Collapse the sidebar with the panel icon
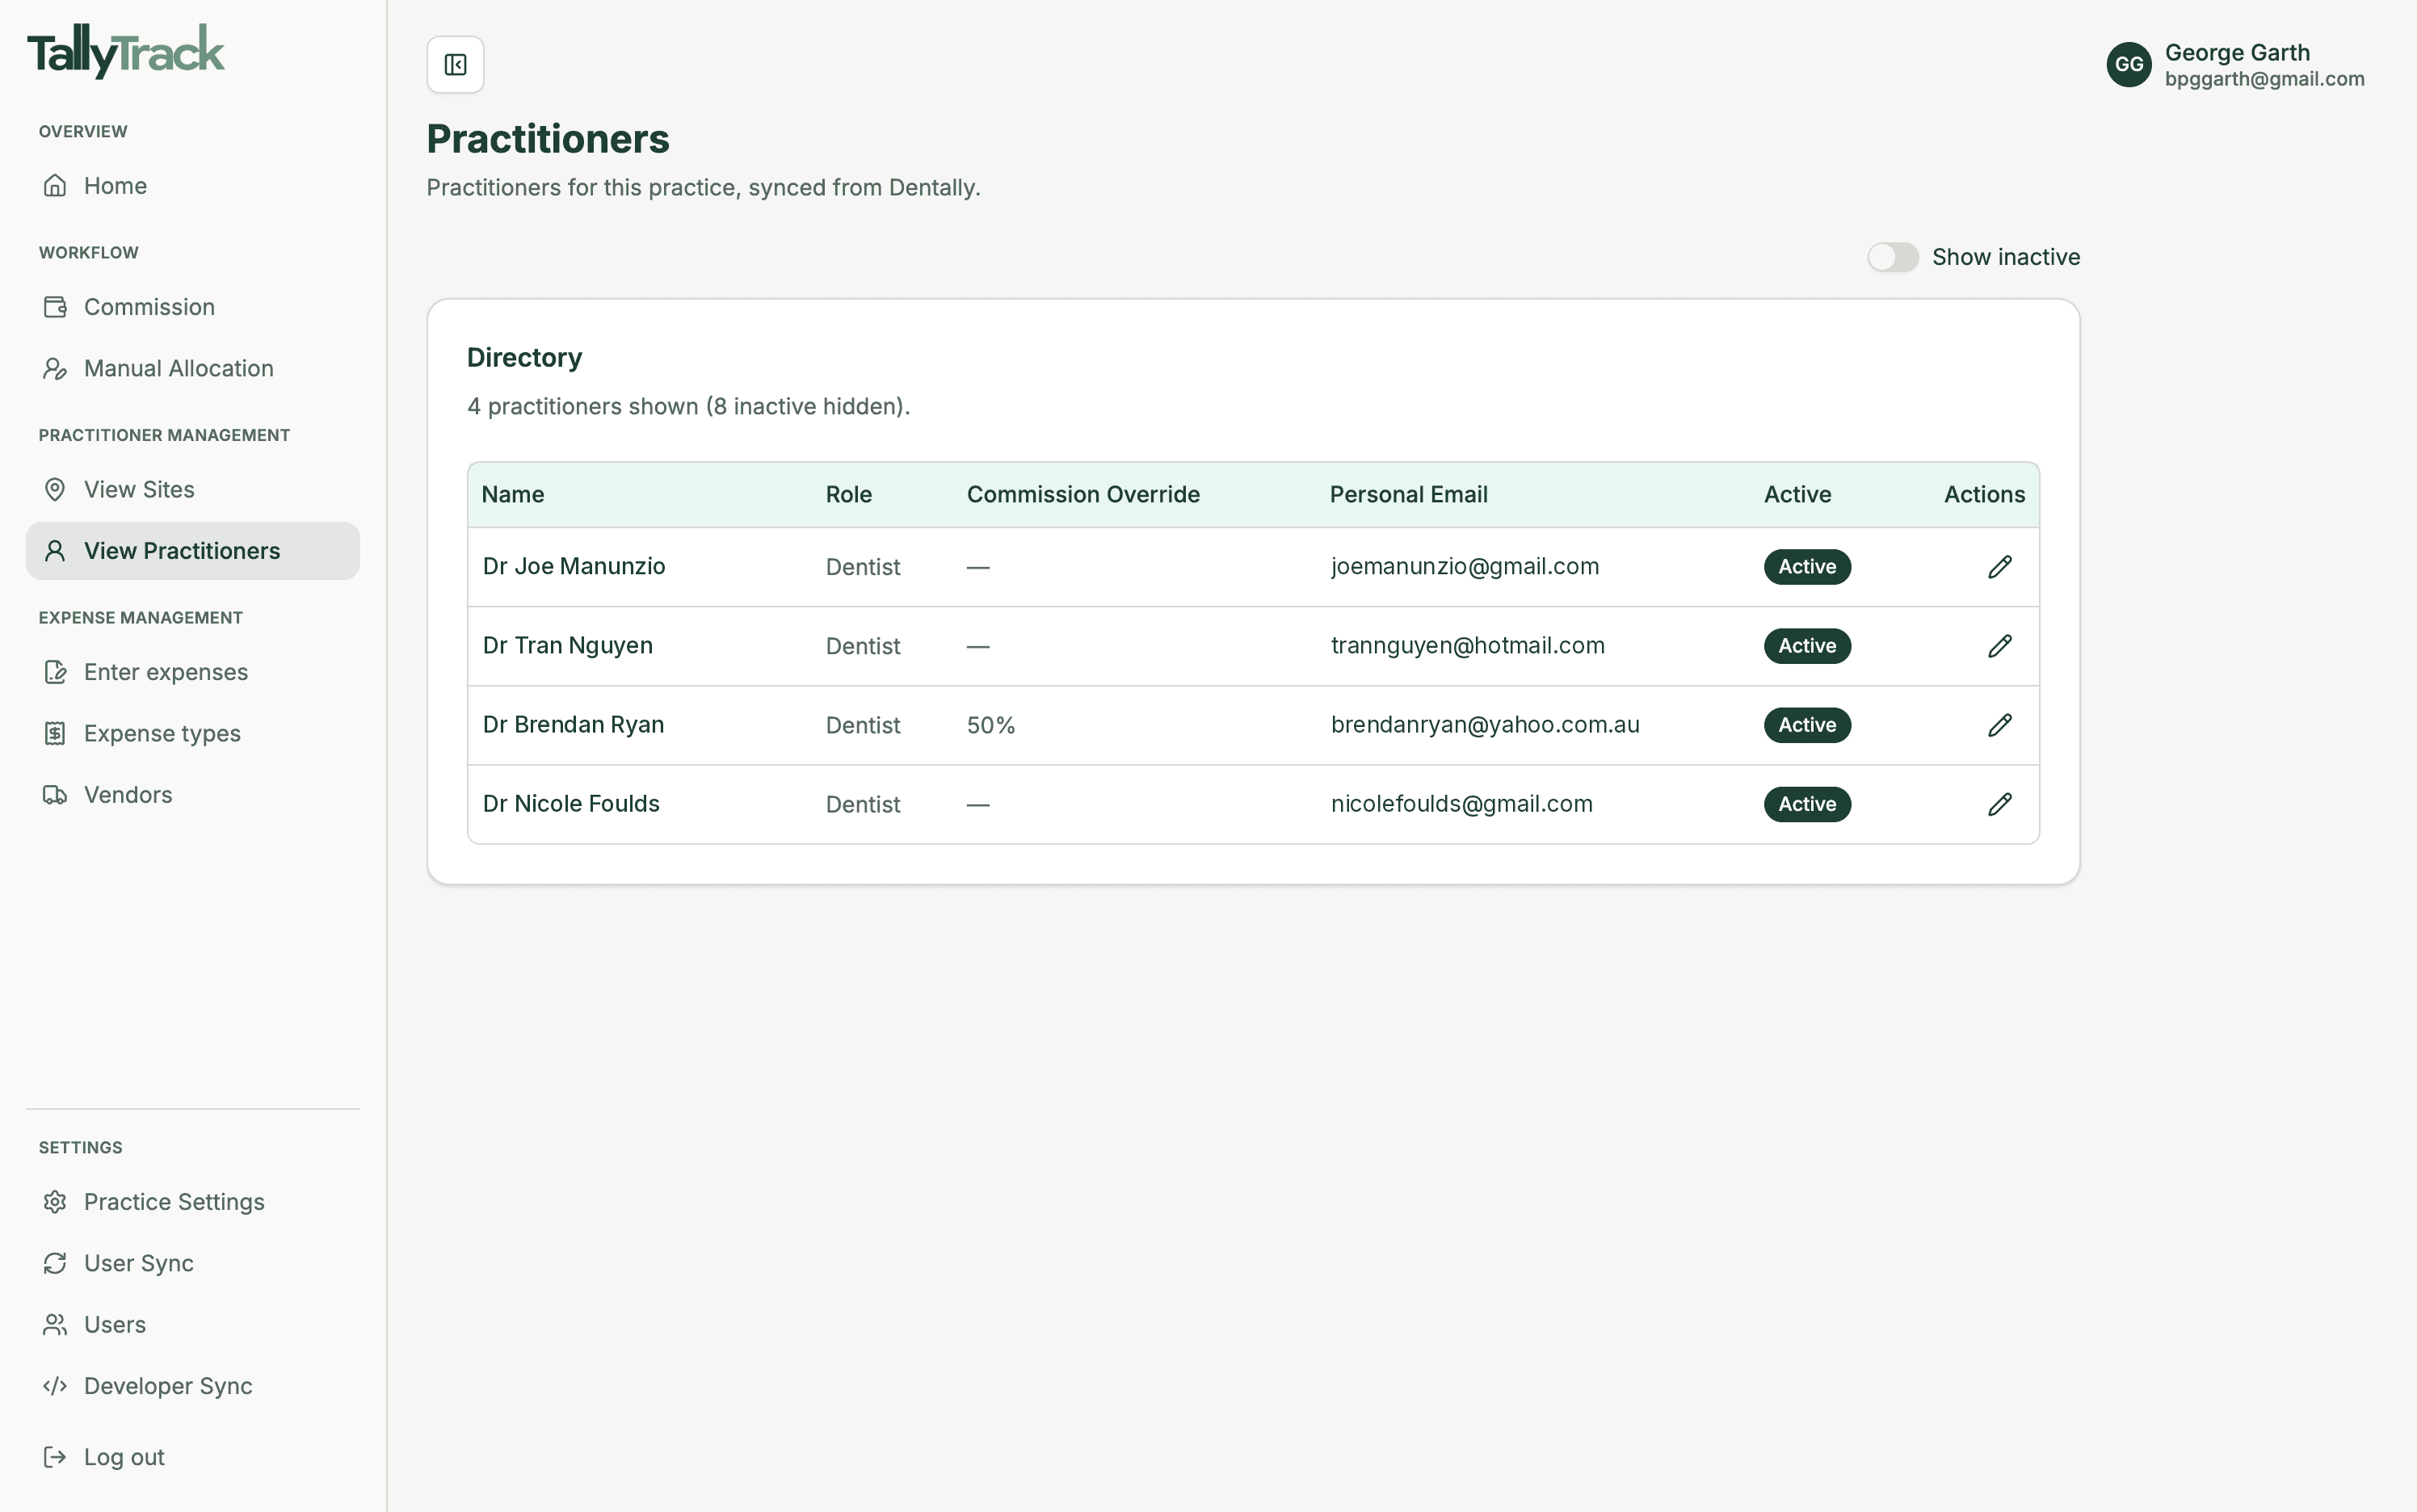2417x1512 pixels. tap(455, 65)
